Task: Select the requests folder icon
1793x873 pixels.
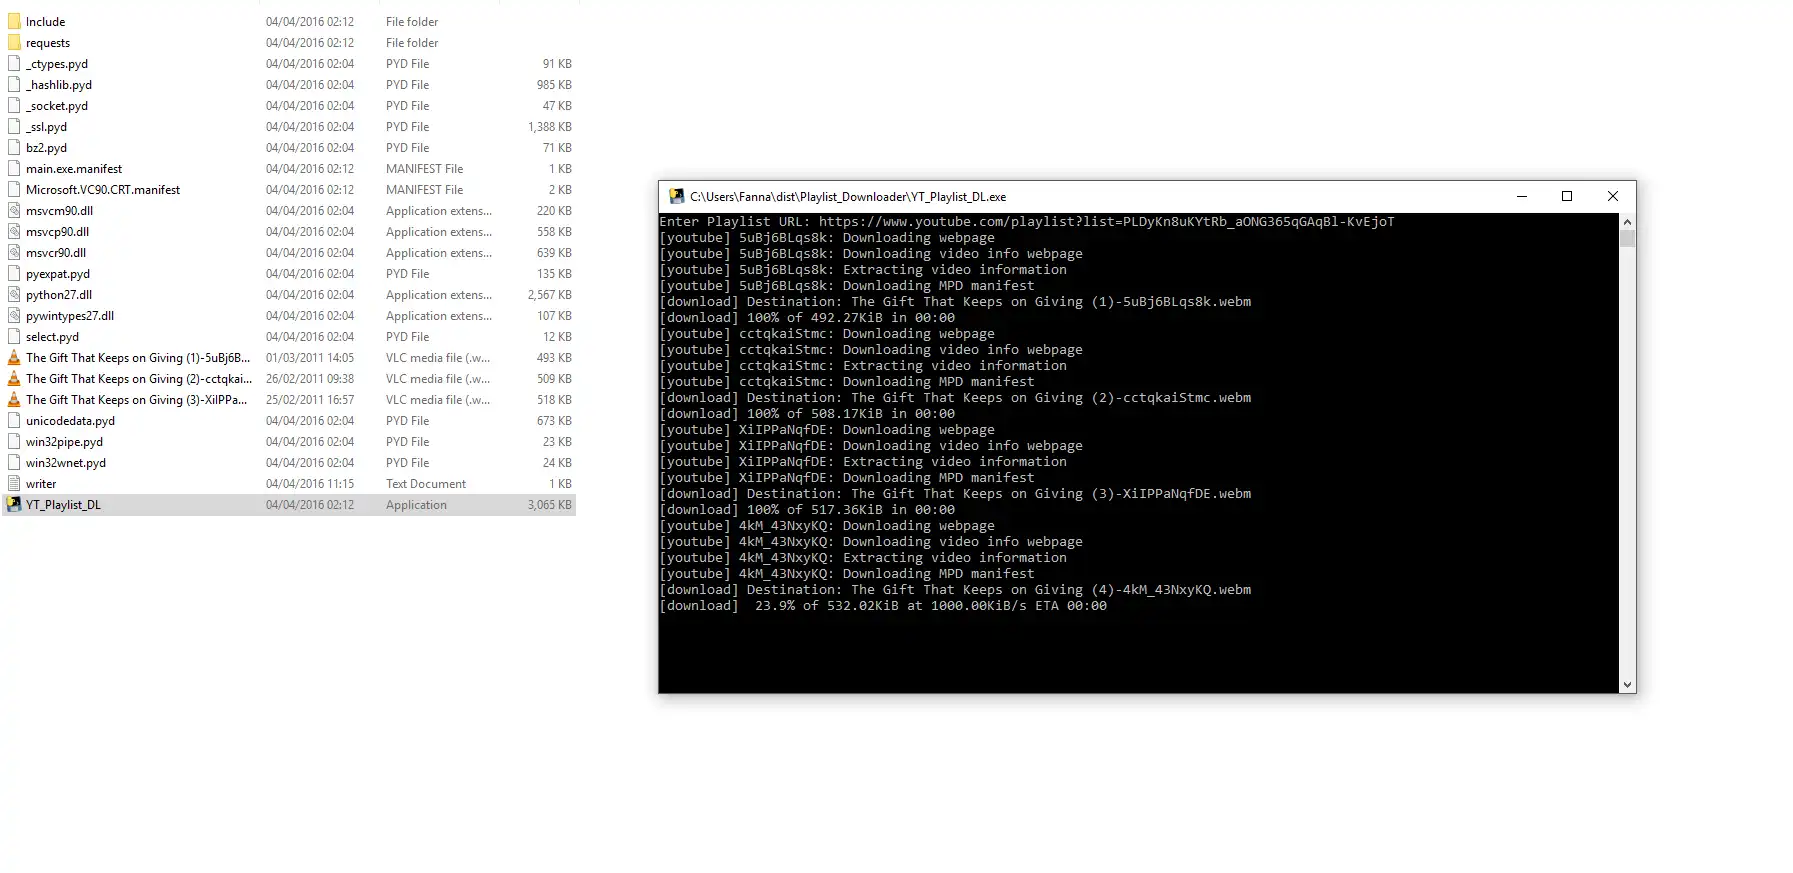Action: 14,42
